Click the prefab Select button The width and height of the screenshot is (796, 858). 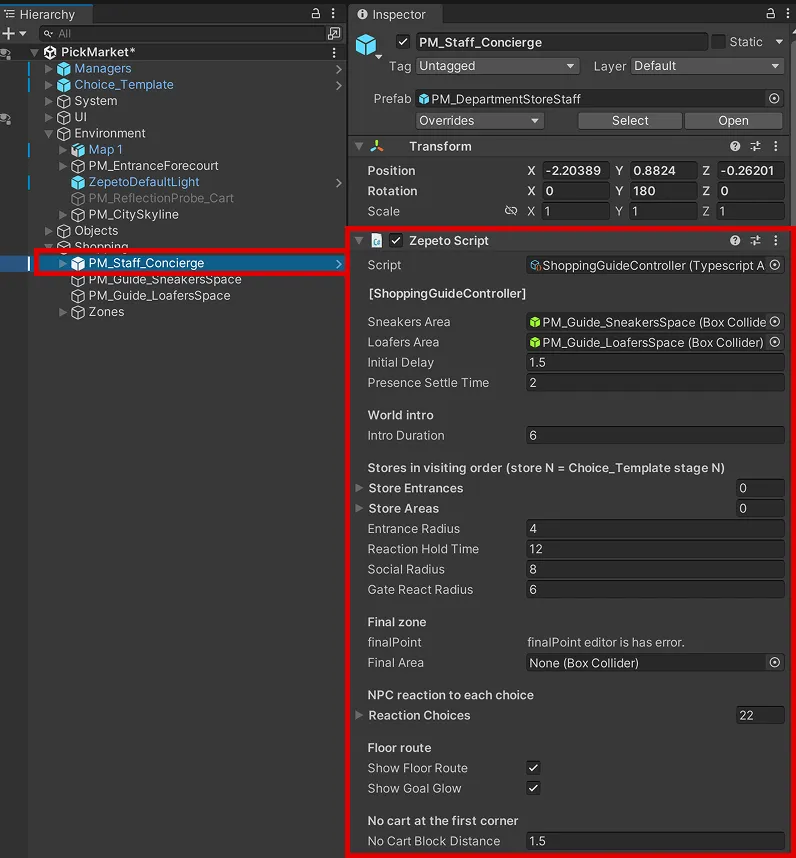tap(630, 120)
